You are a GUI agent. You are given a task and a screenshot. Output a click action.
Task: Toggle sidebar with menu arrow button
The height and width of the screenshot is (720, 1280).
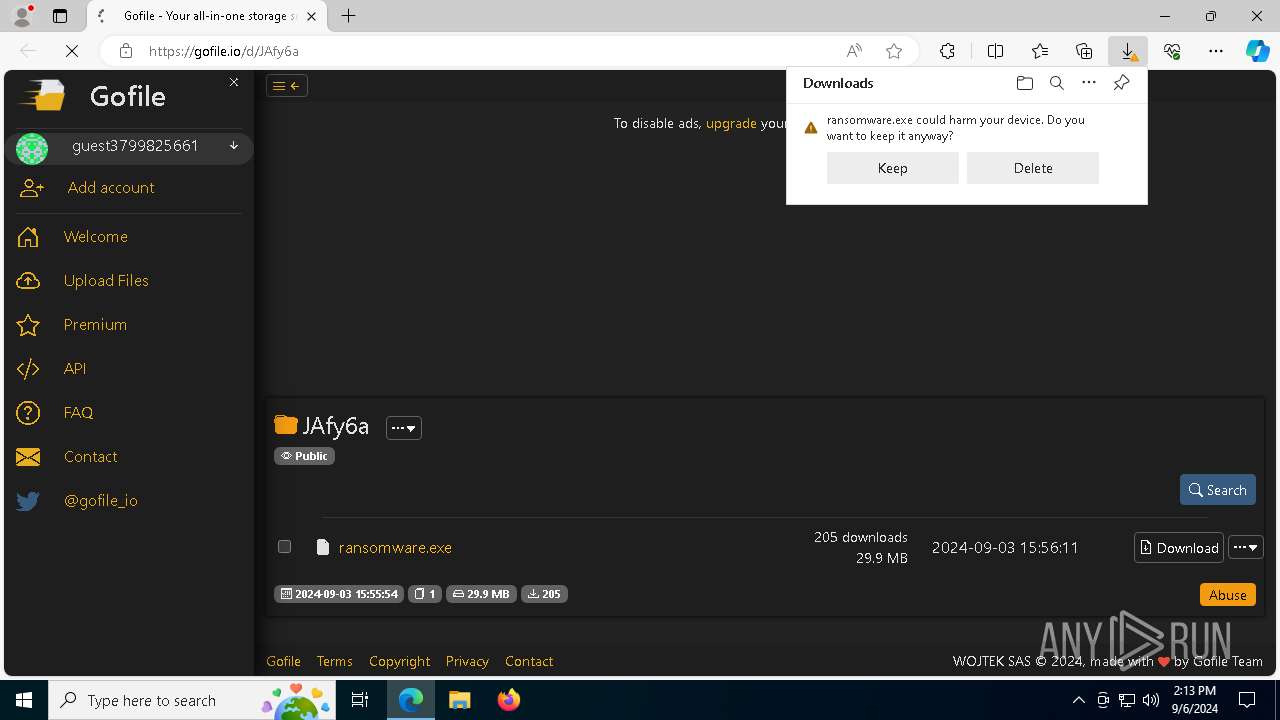[287, 86]
